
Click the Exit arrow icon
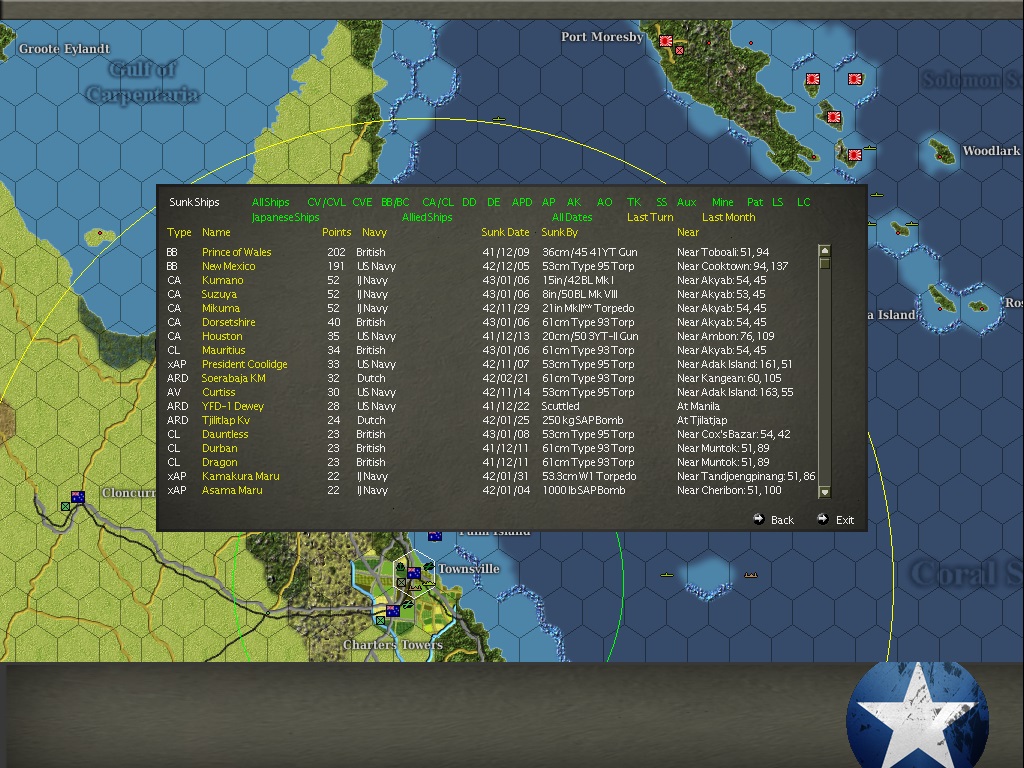[822, 519]
